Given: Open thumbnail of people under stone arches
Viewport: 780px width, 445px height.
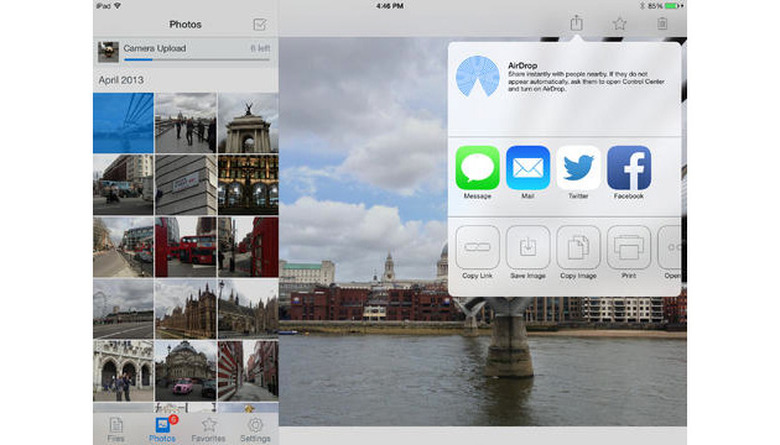Looking at the screenshot, I should pos(123,370).
